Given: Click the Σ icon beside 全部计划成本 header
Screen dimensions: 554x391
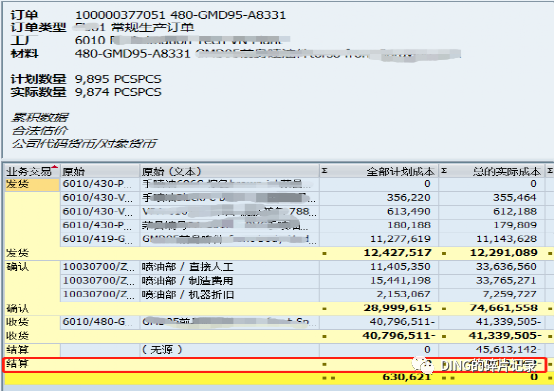Looking at the screenshot, I should [324, 171].
